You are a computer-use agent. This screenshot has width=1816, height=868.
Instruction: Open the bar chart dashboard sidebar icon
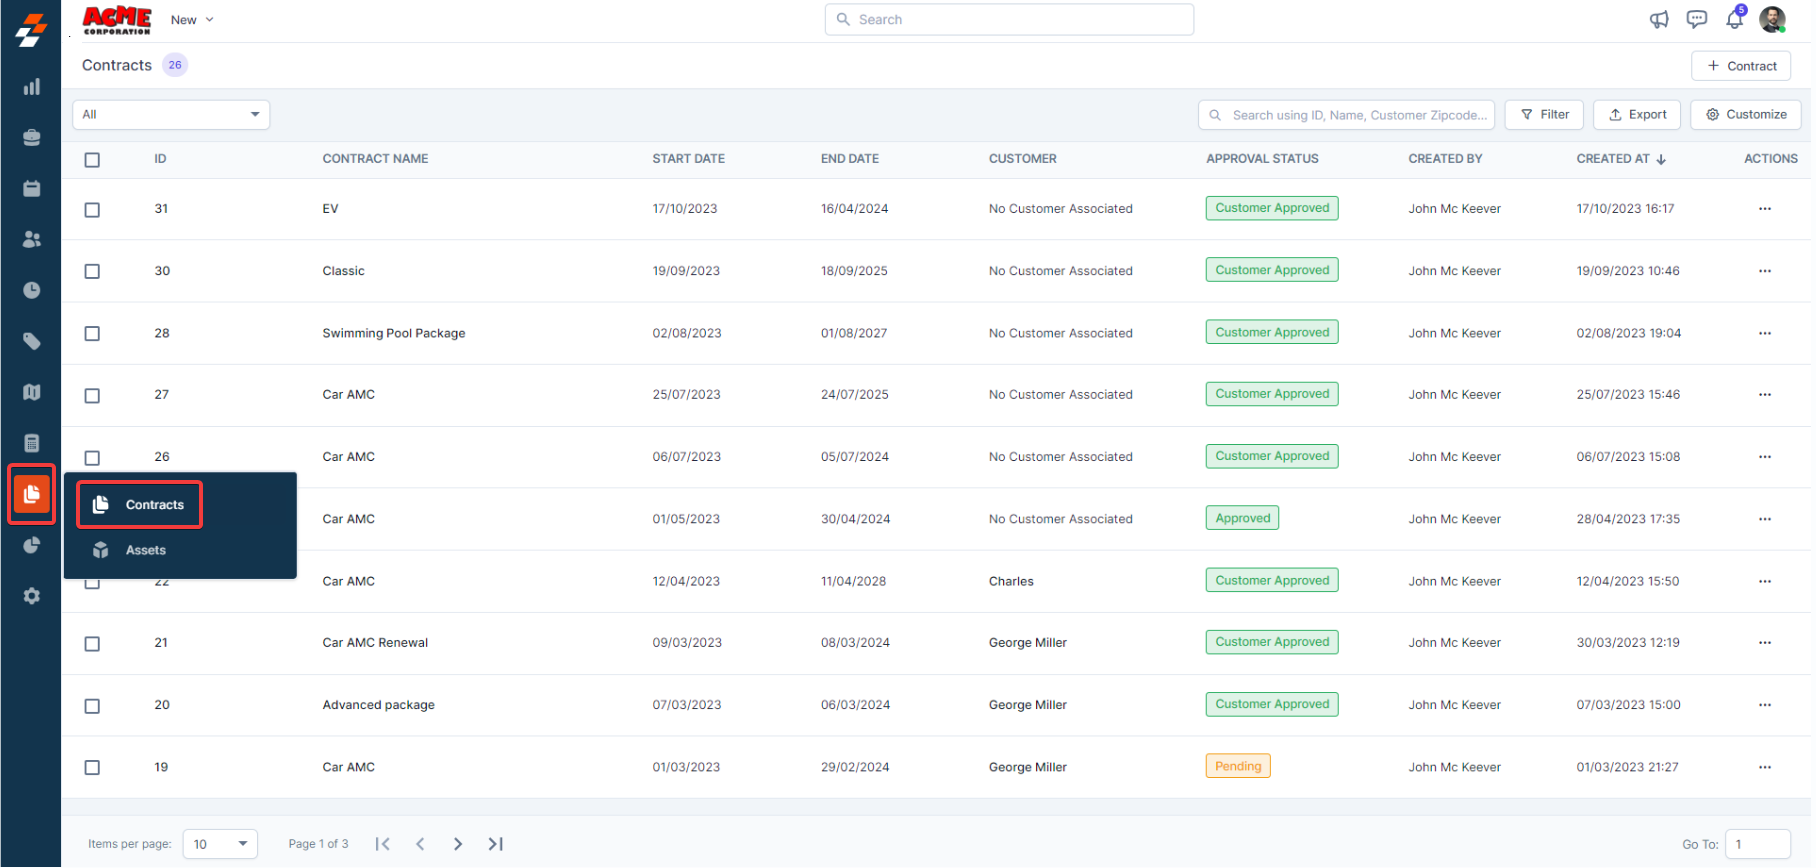point(32,87)
